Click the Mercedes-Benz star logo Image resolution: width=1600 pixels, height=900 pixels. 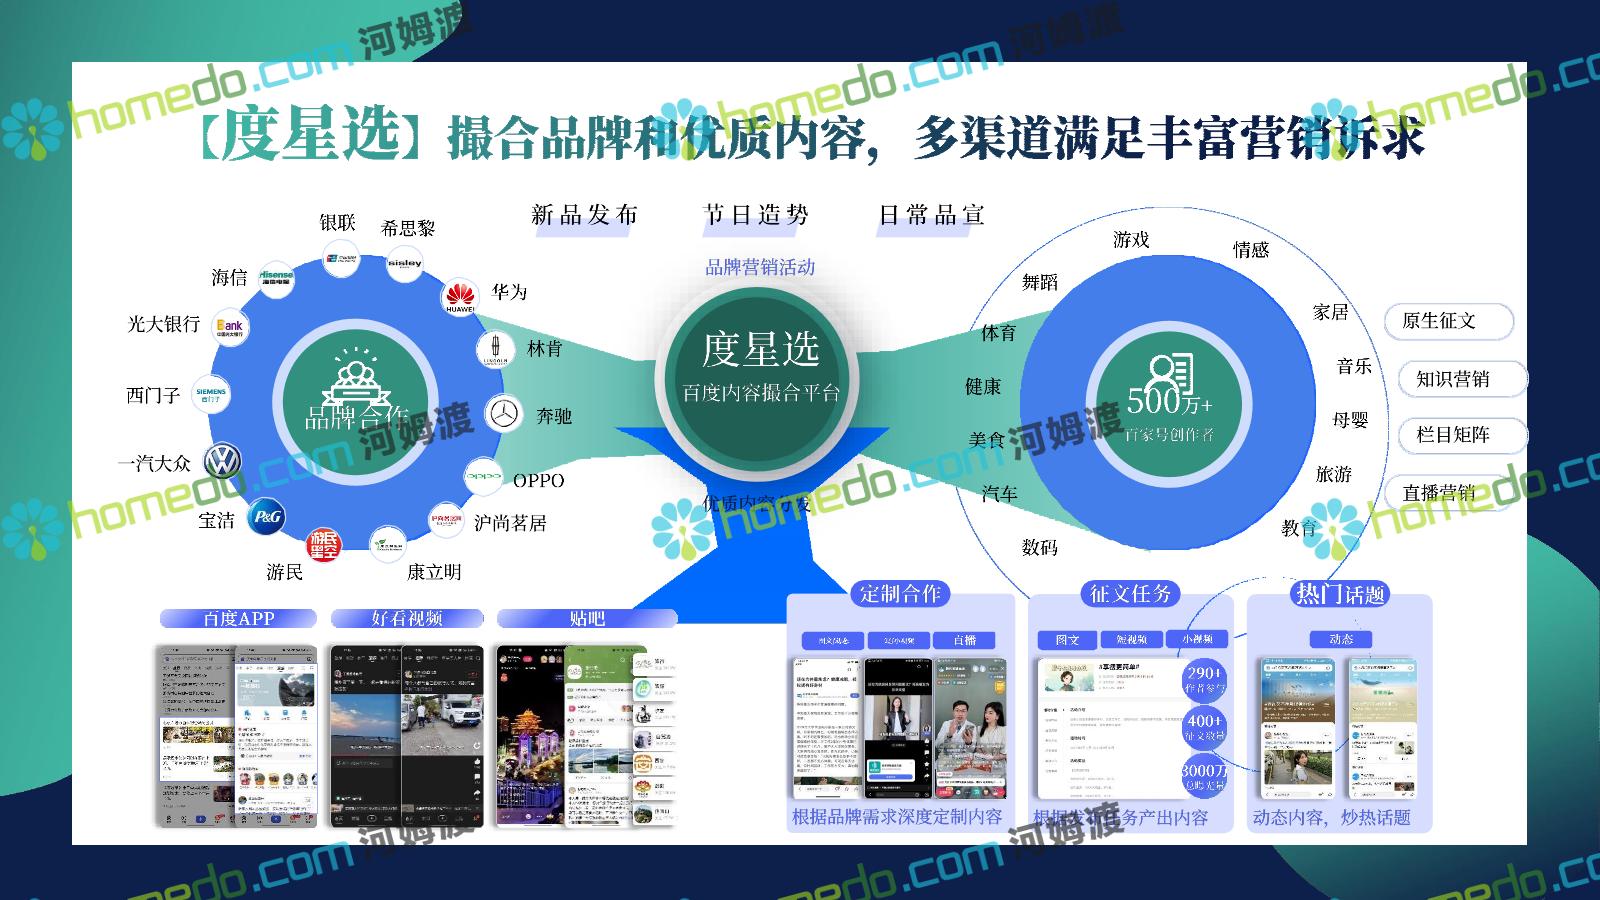tap(503, 413)
